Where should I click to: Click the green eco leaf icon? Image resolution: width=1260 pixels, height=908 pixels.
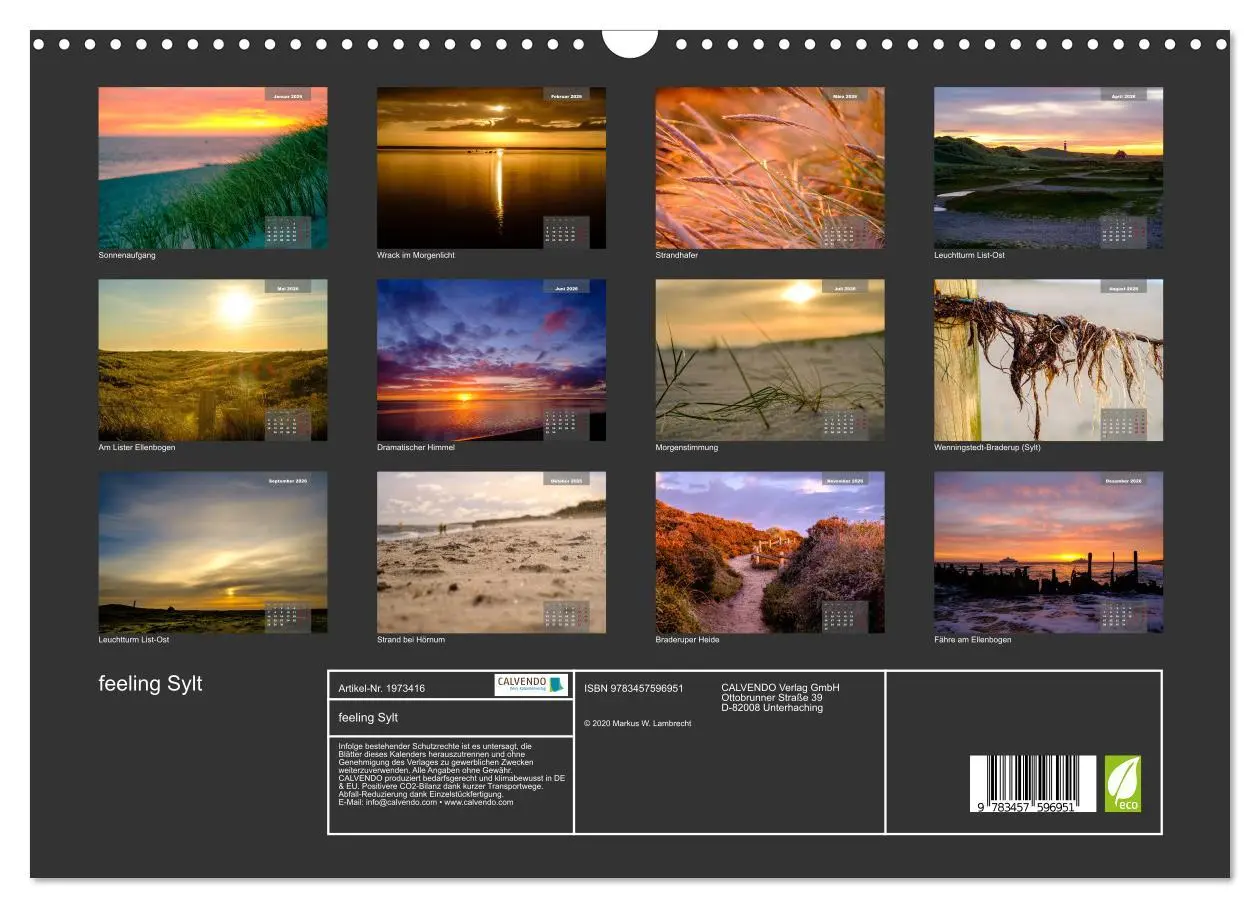1122,783
